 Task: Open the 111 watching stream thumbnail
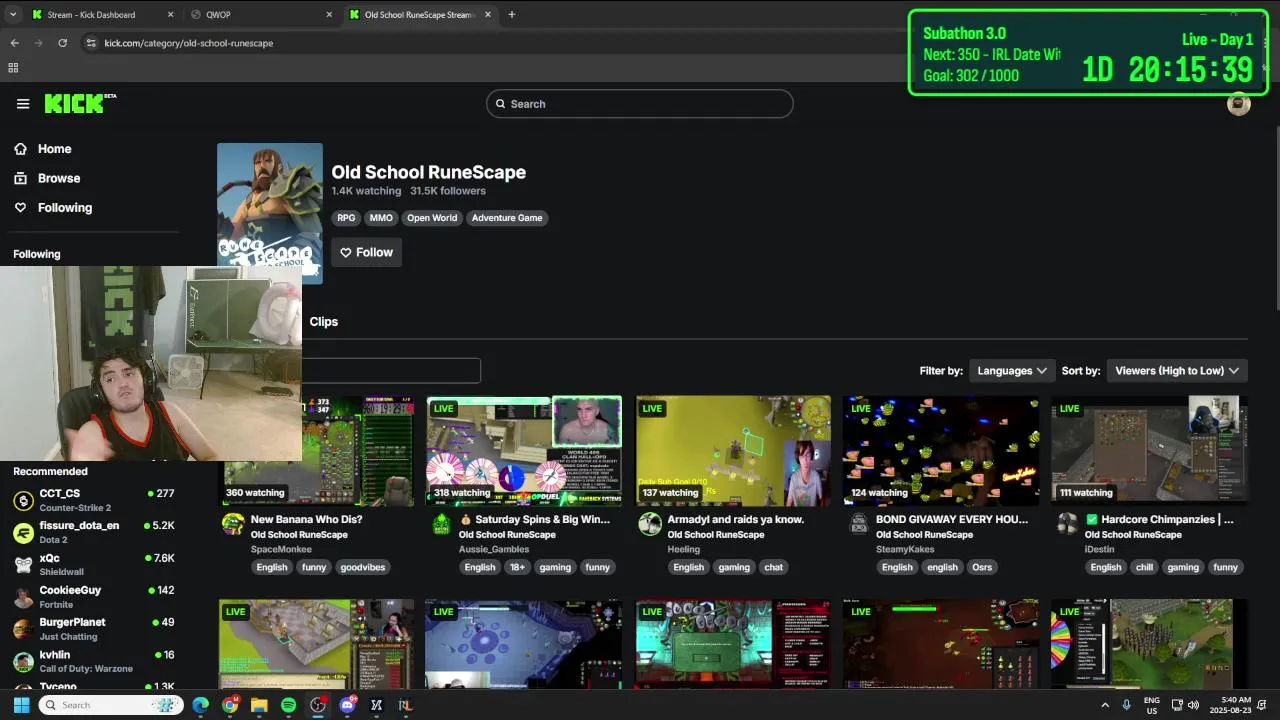click(1150, 451)
